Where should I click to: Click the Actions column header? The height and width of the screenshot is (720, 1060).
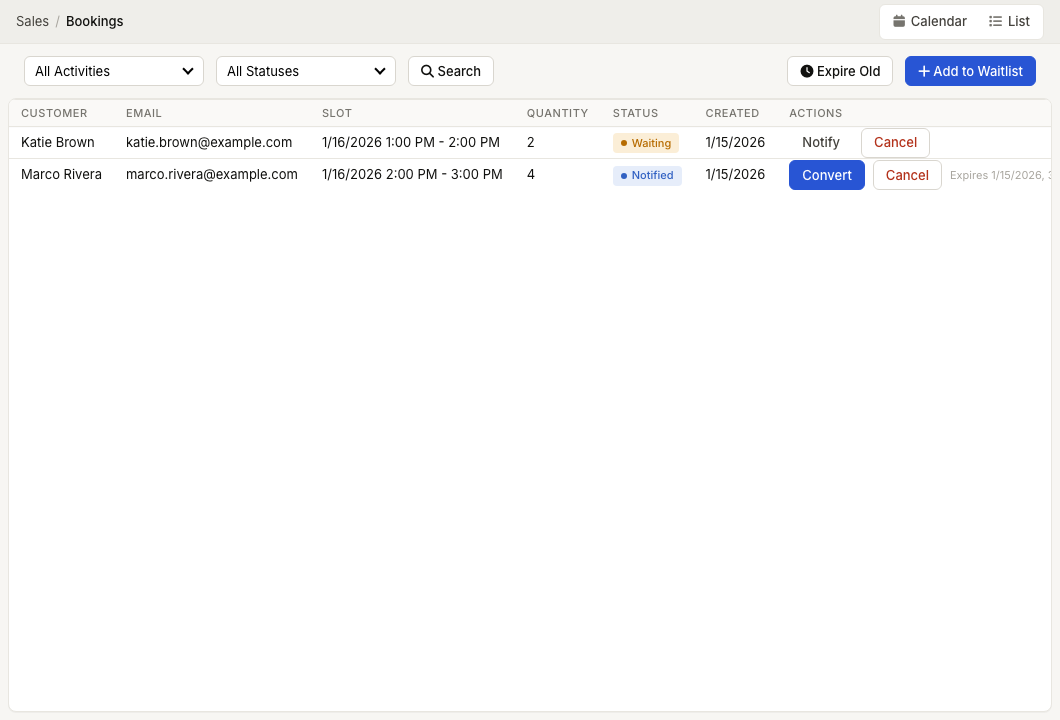[x=815, y=114]
